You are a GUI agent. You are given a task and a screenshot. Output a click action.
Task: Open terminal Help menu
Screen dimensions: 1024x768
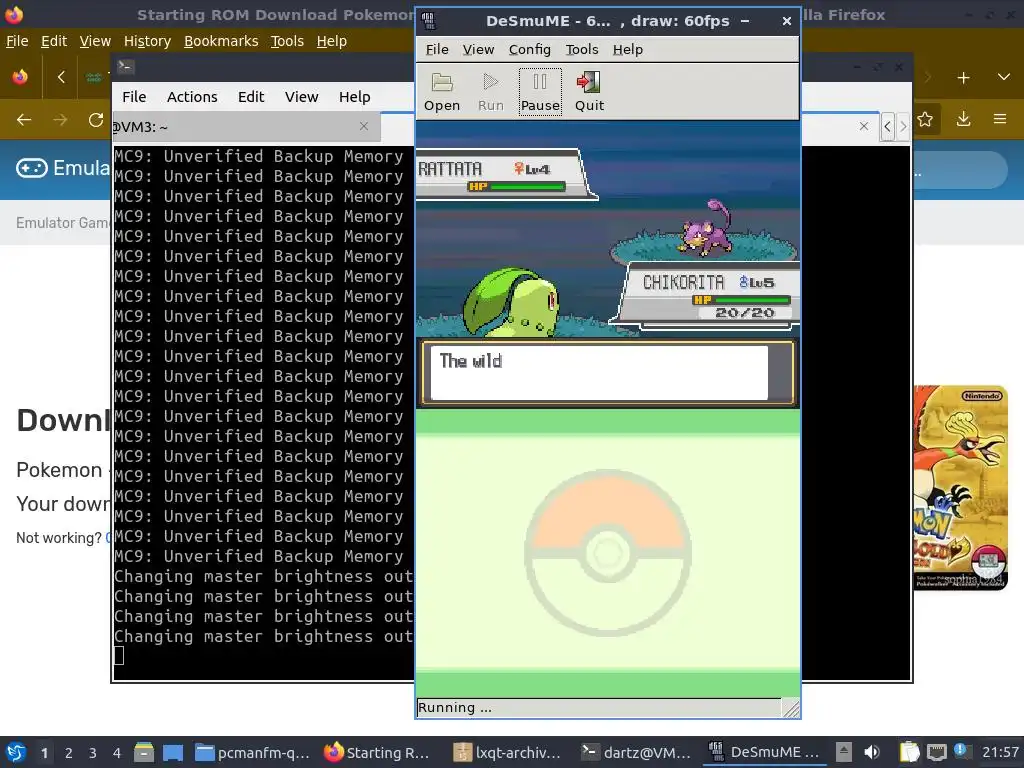point(355,97)
